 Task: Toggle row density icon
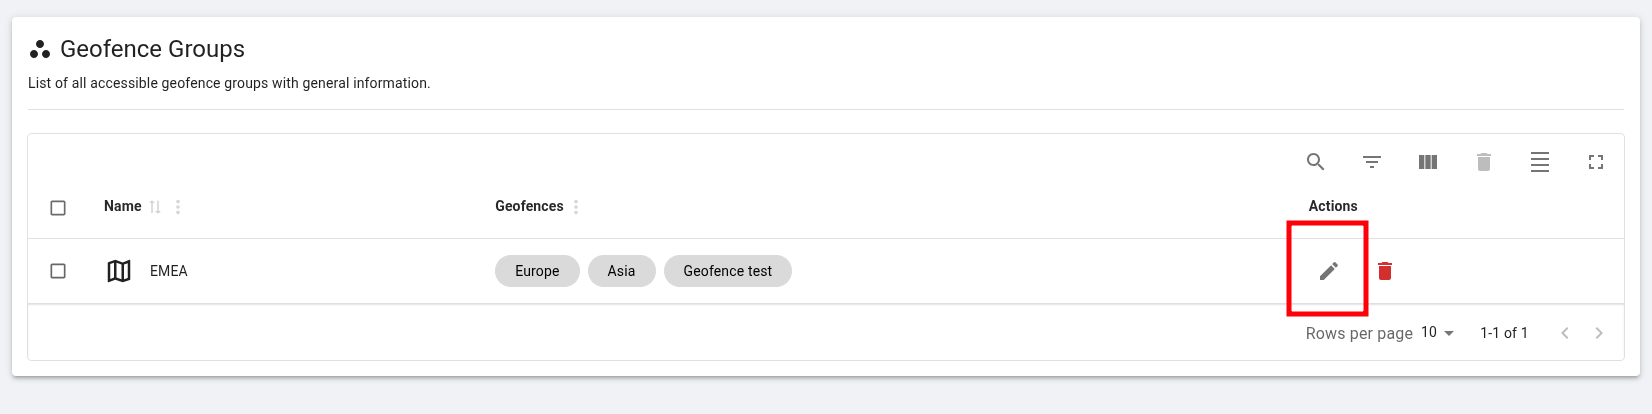point(1540,162)
